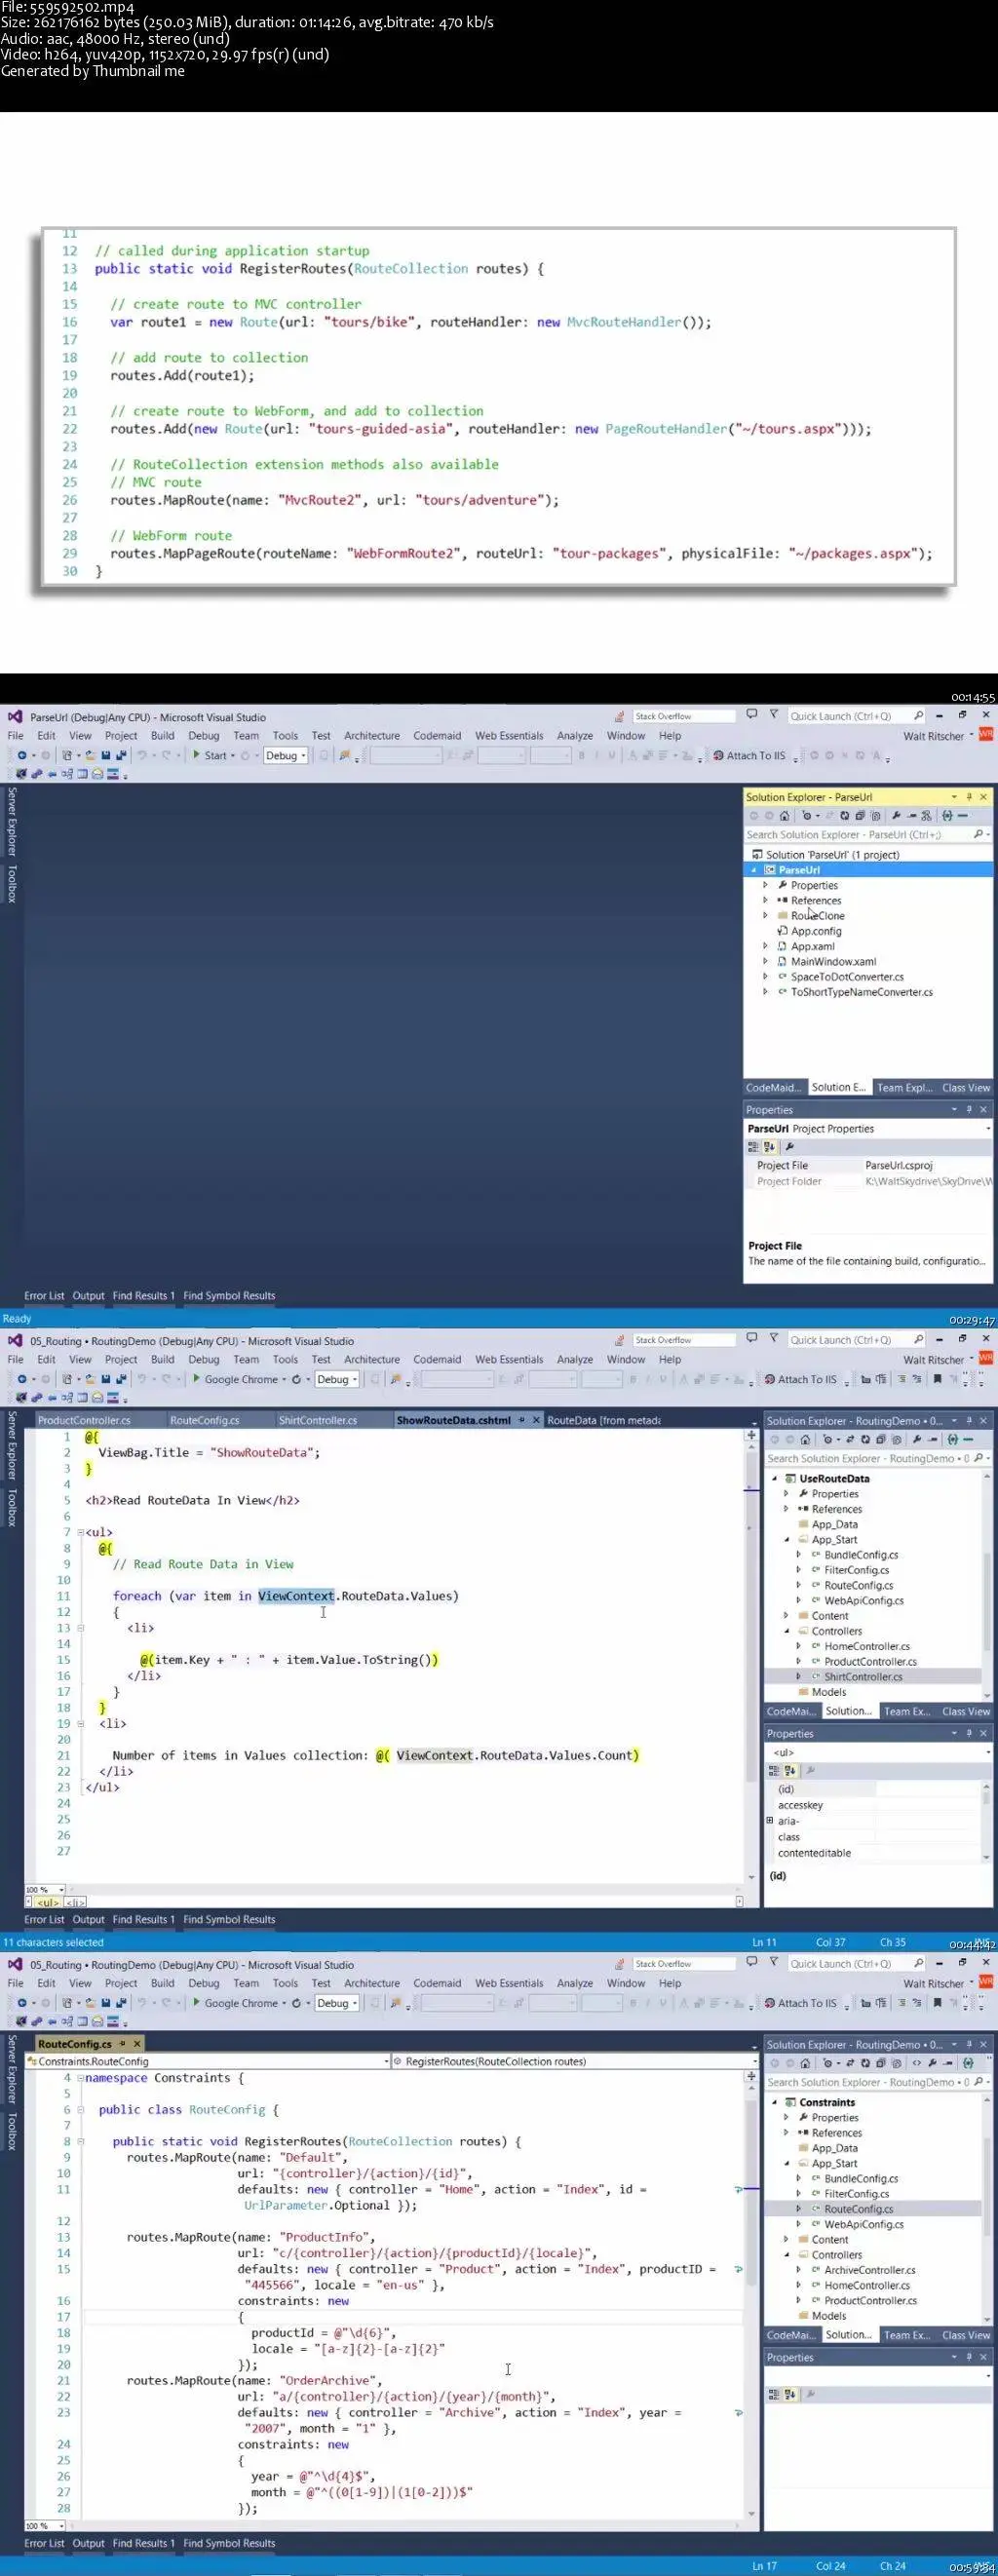Click Undo icon in ParseUrl toolbar
This screenshot has height=2576, width=998.
point(142,756)
